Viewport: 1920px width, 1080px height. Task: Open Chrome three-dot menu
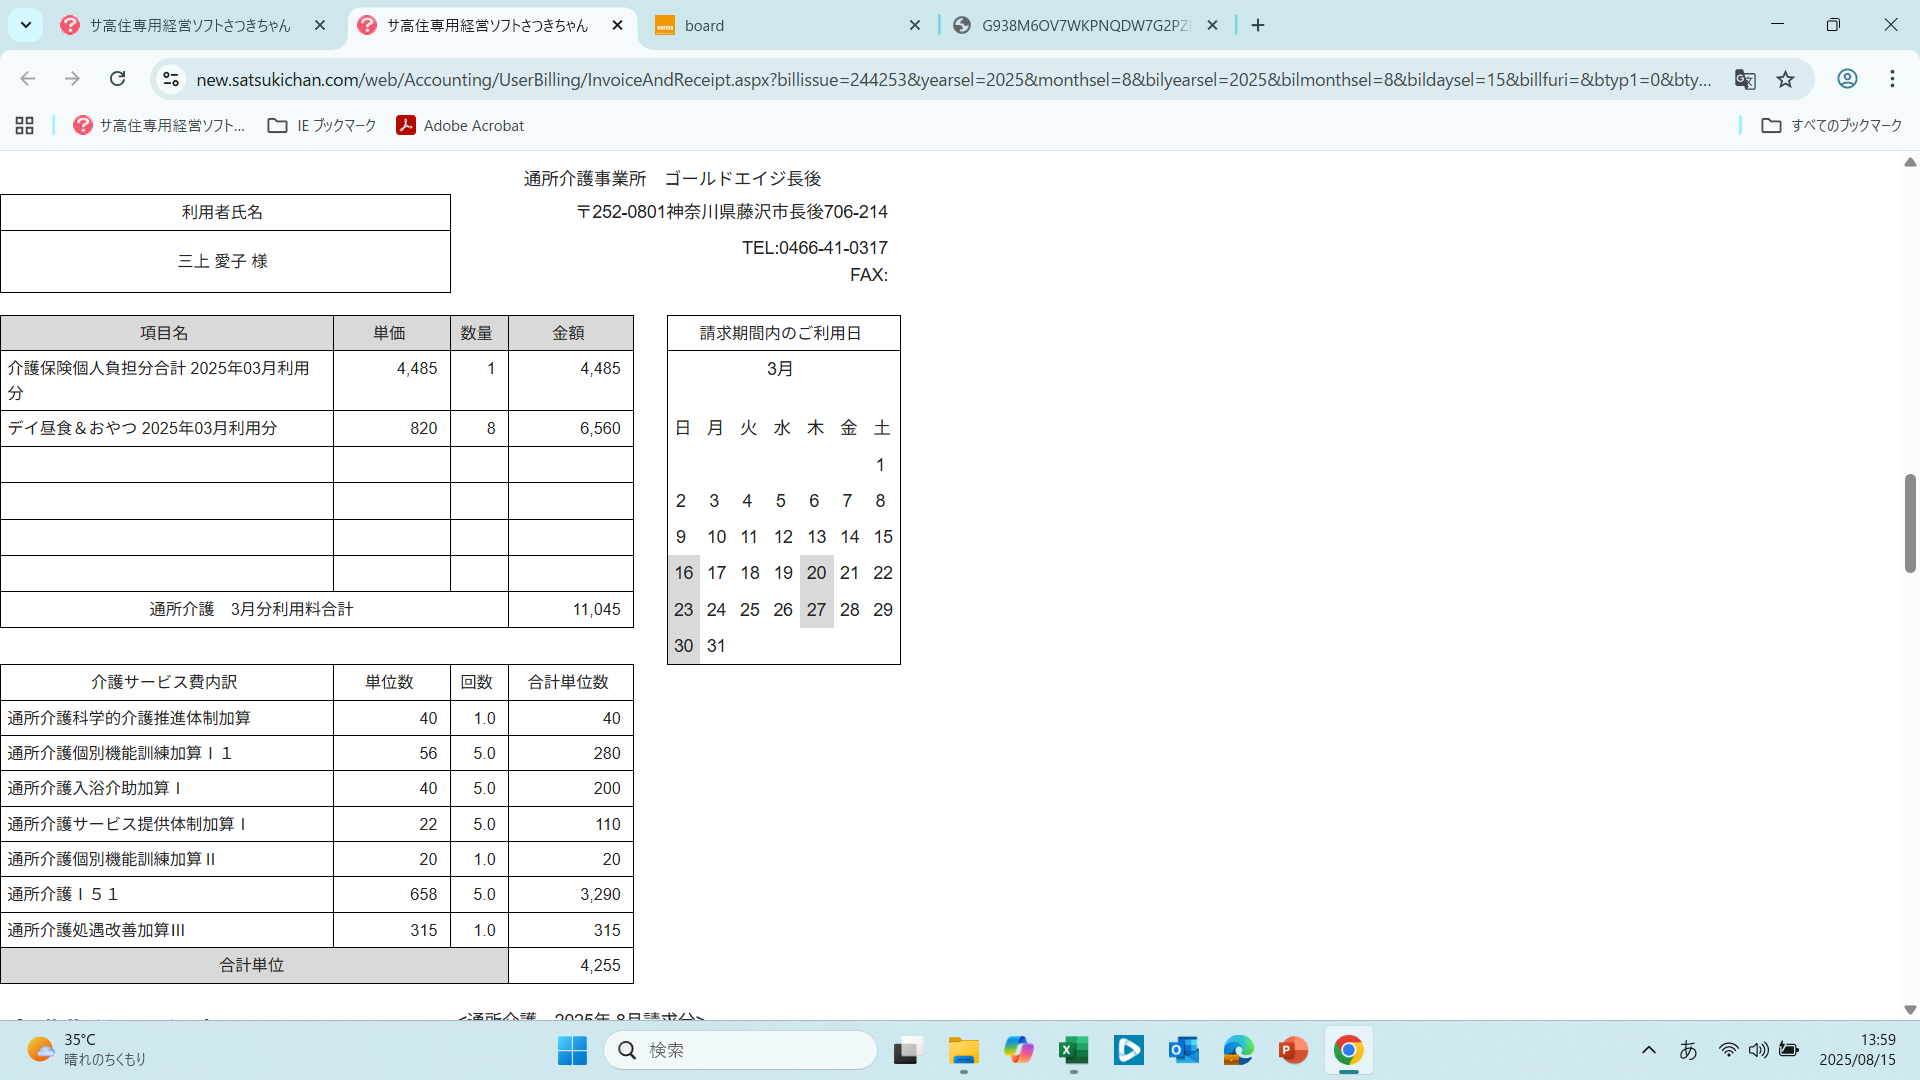[1892, 79]
